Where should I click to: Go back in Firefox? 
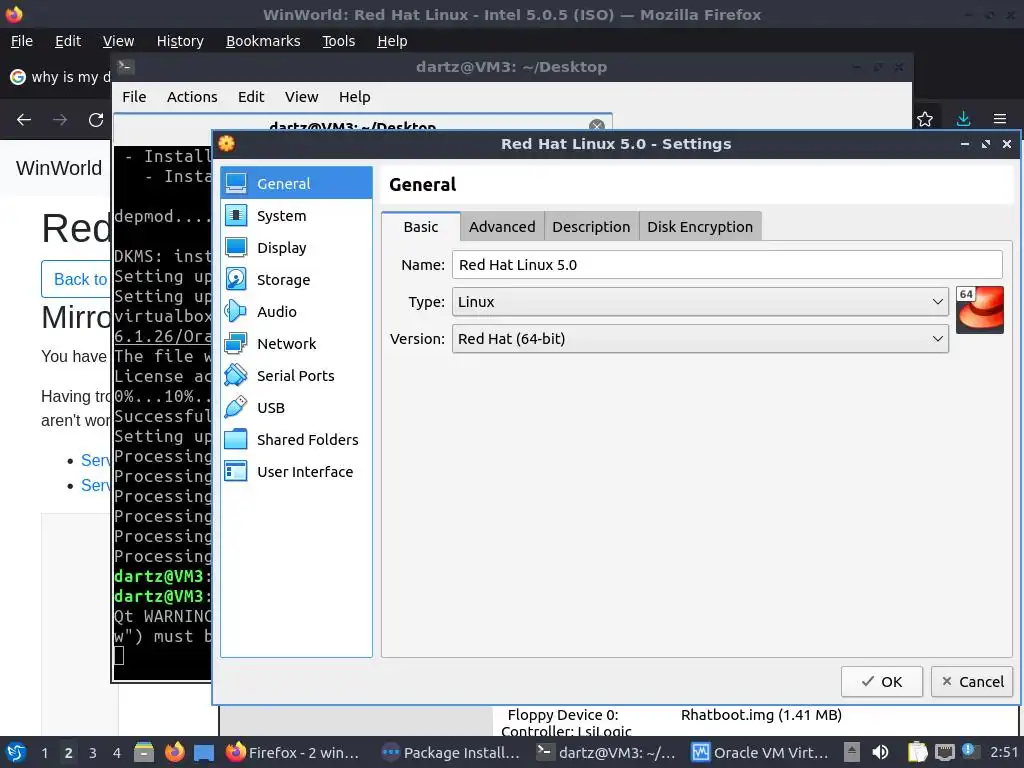[x=24, y=120]
